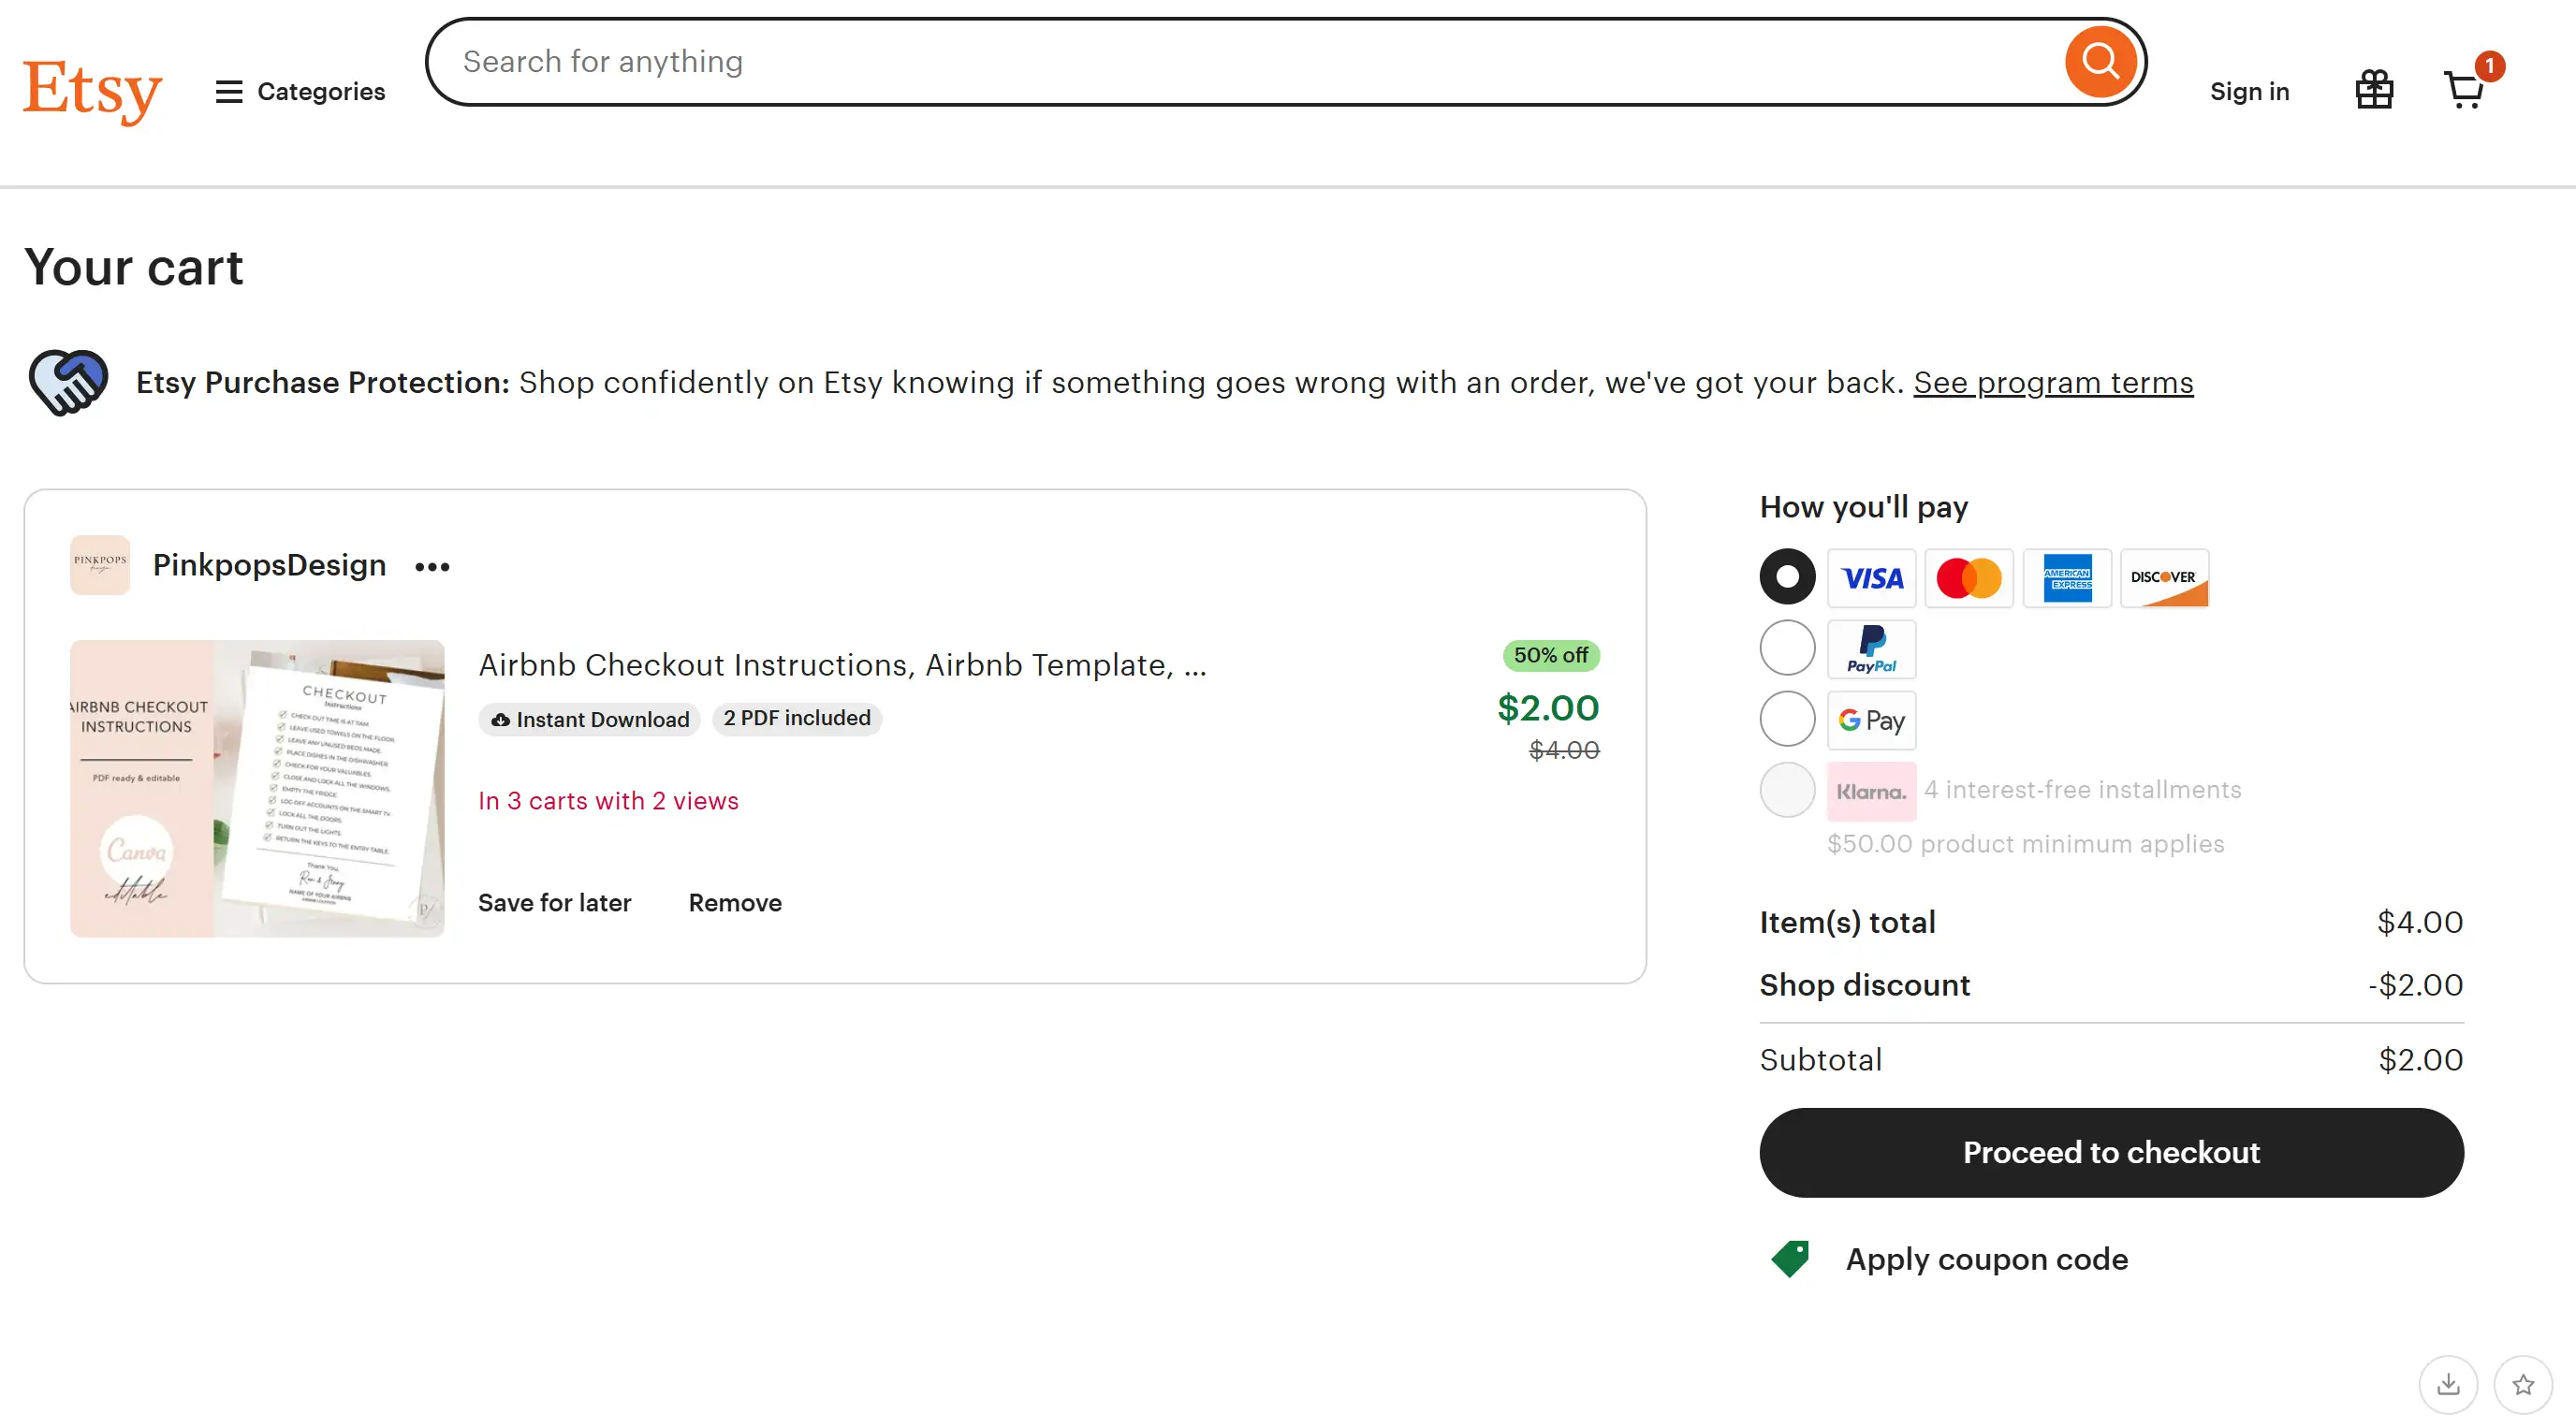Viewport: 2576px width, 1427px height.
Task: Click the Subtotal $2.00 amount
Action: 2420,1060
